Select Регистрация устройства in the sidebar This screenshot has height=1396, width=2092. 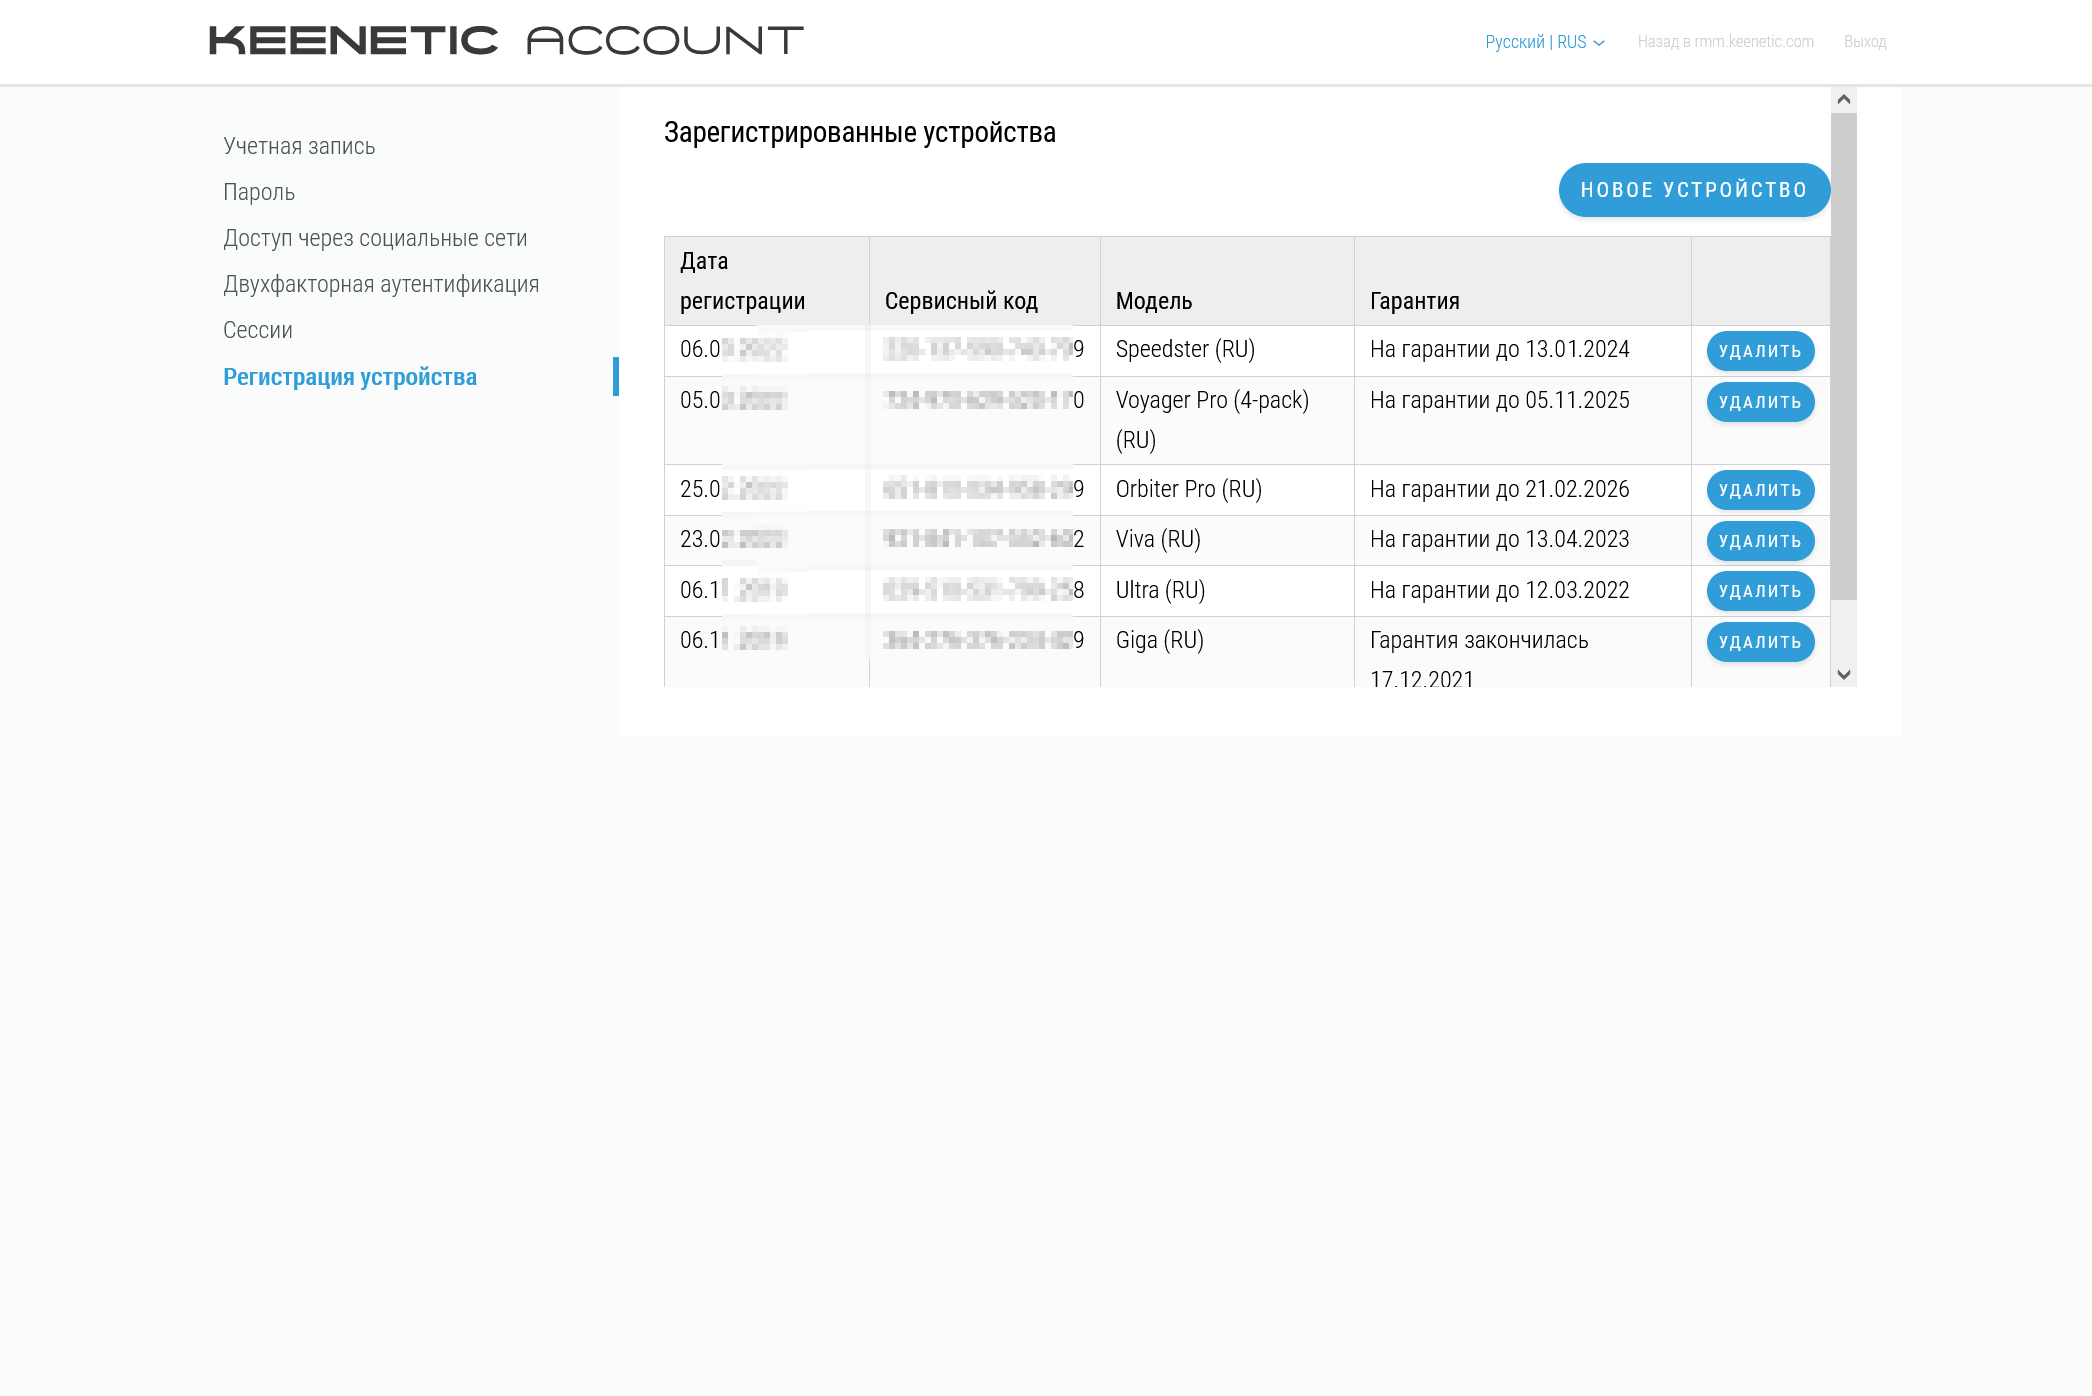pos(350,377)
